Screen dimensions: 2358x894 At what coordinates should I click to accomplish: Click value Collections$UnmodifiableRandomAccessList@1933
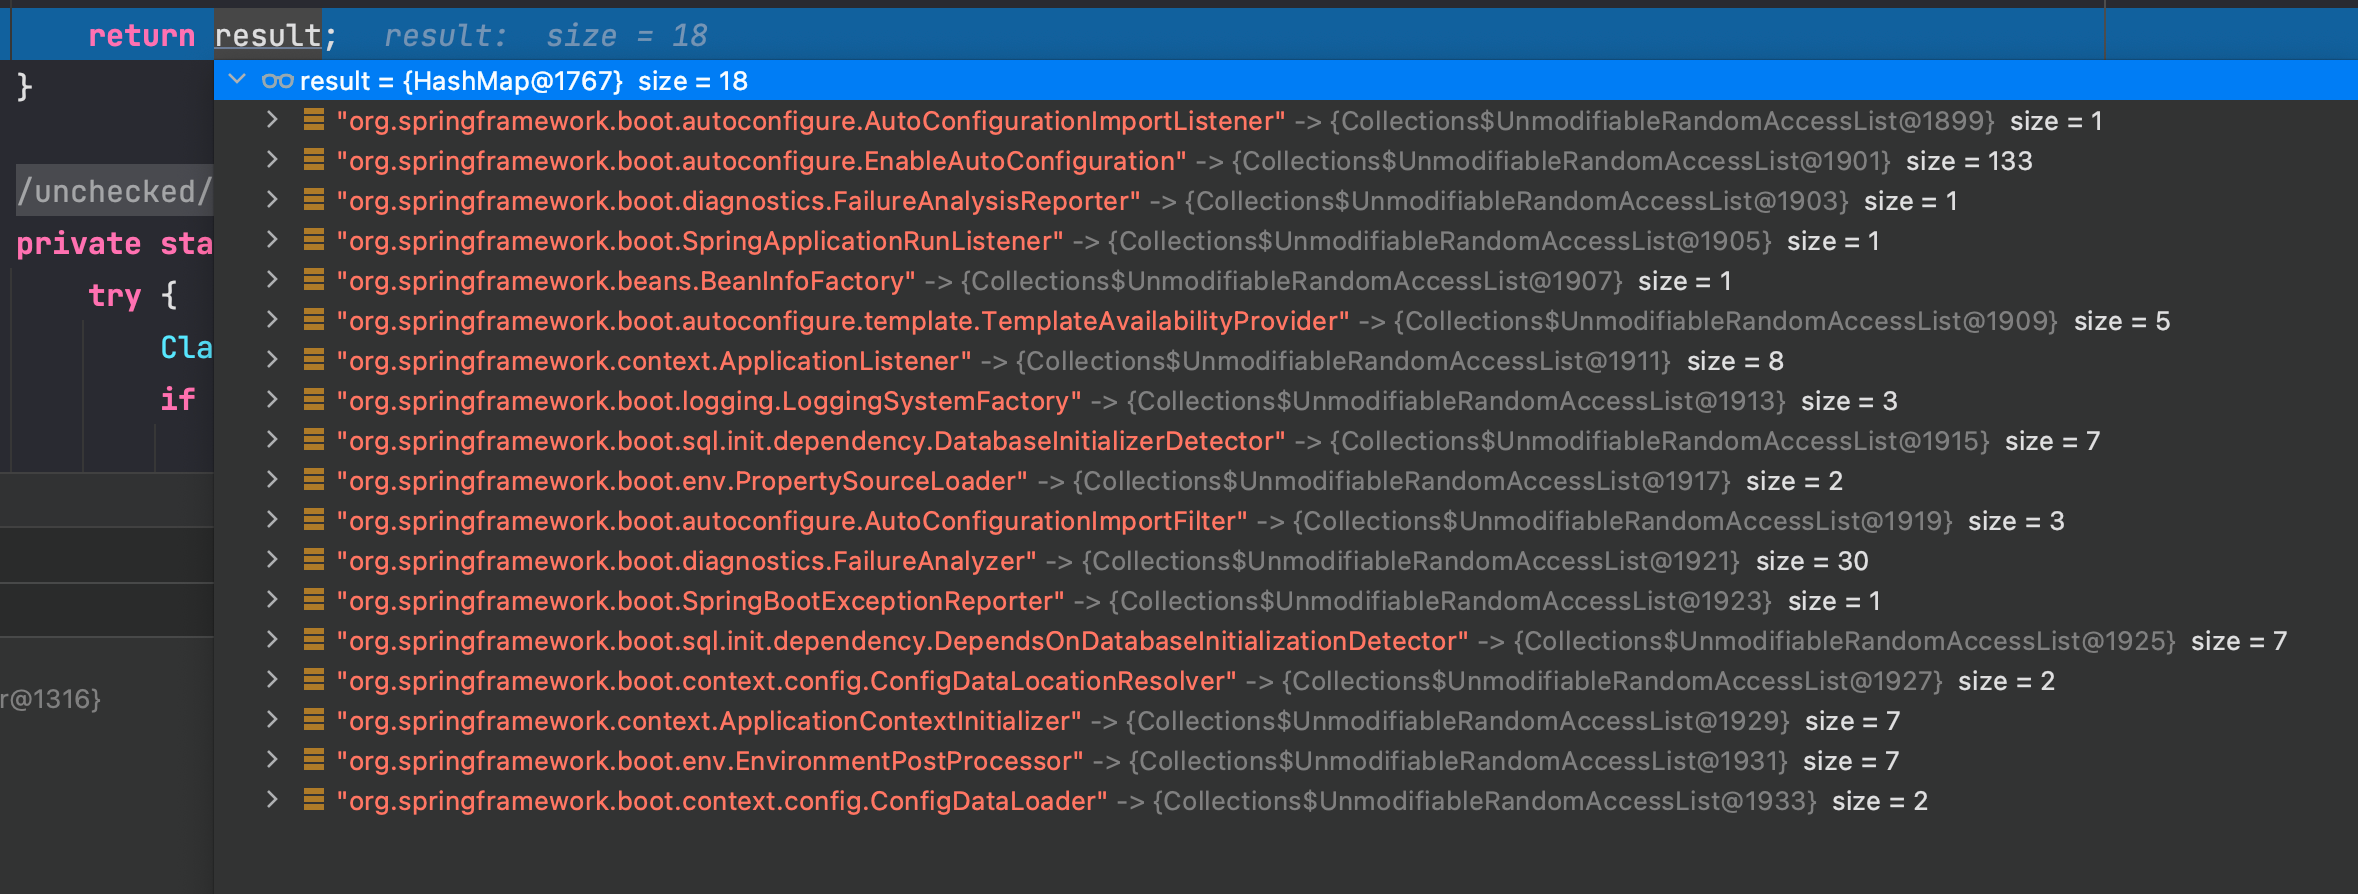[x=1485, y=801]
